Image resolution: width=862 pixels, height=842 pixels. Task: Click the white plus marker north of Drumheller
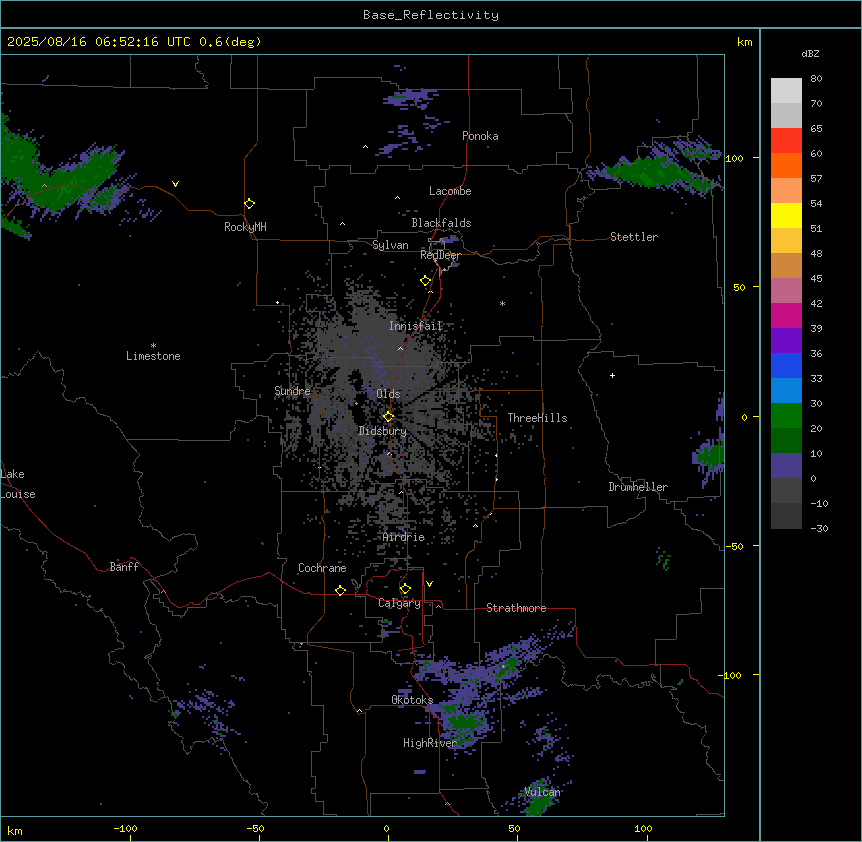612,375
